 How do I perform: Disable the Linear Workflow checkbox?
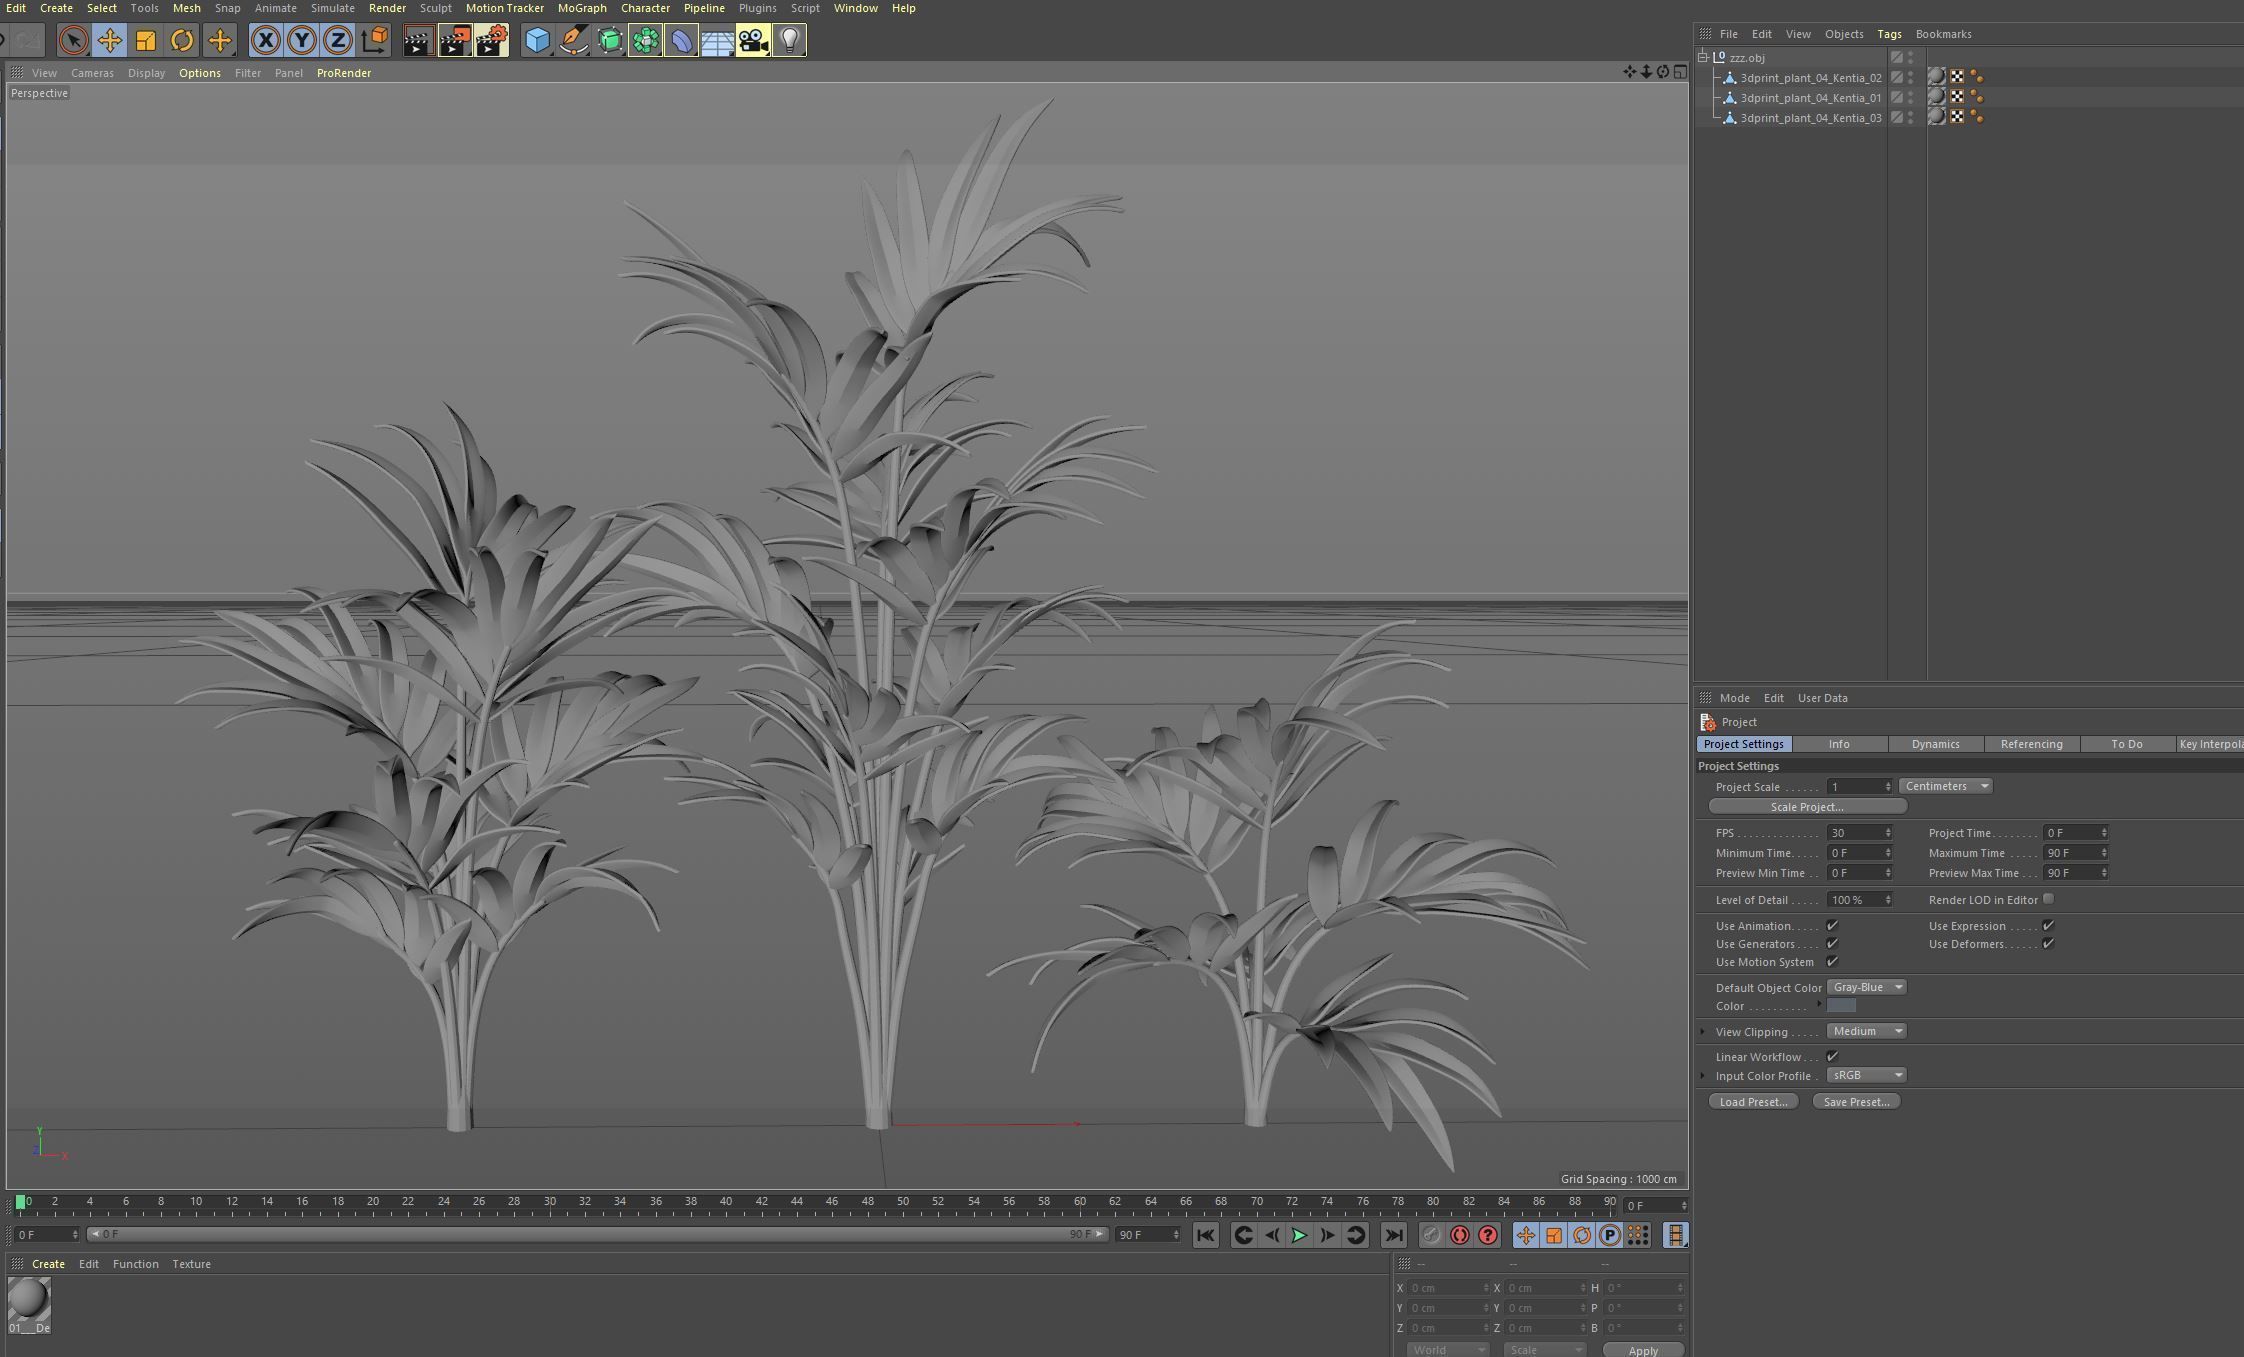(x=1832, y=1057)
